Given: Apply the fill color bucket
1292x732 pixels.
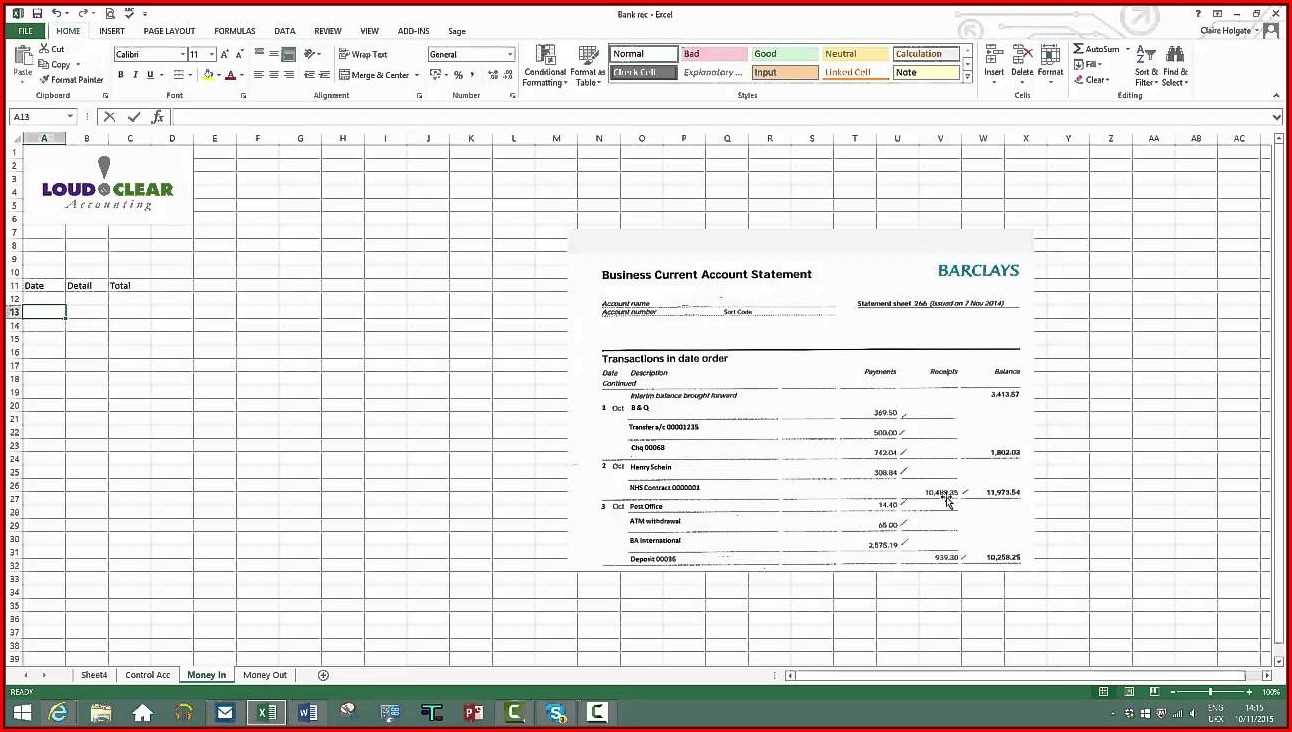Looking at the screenshot, I should pyautogui.click(x=208, y=75).
